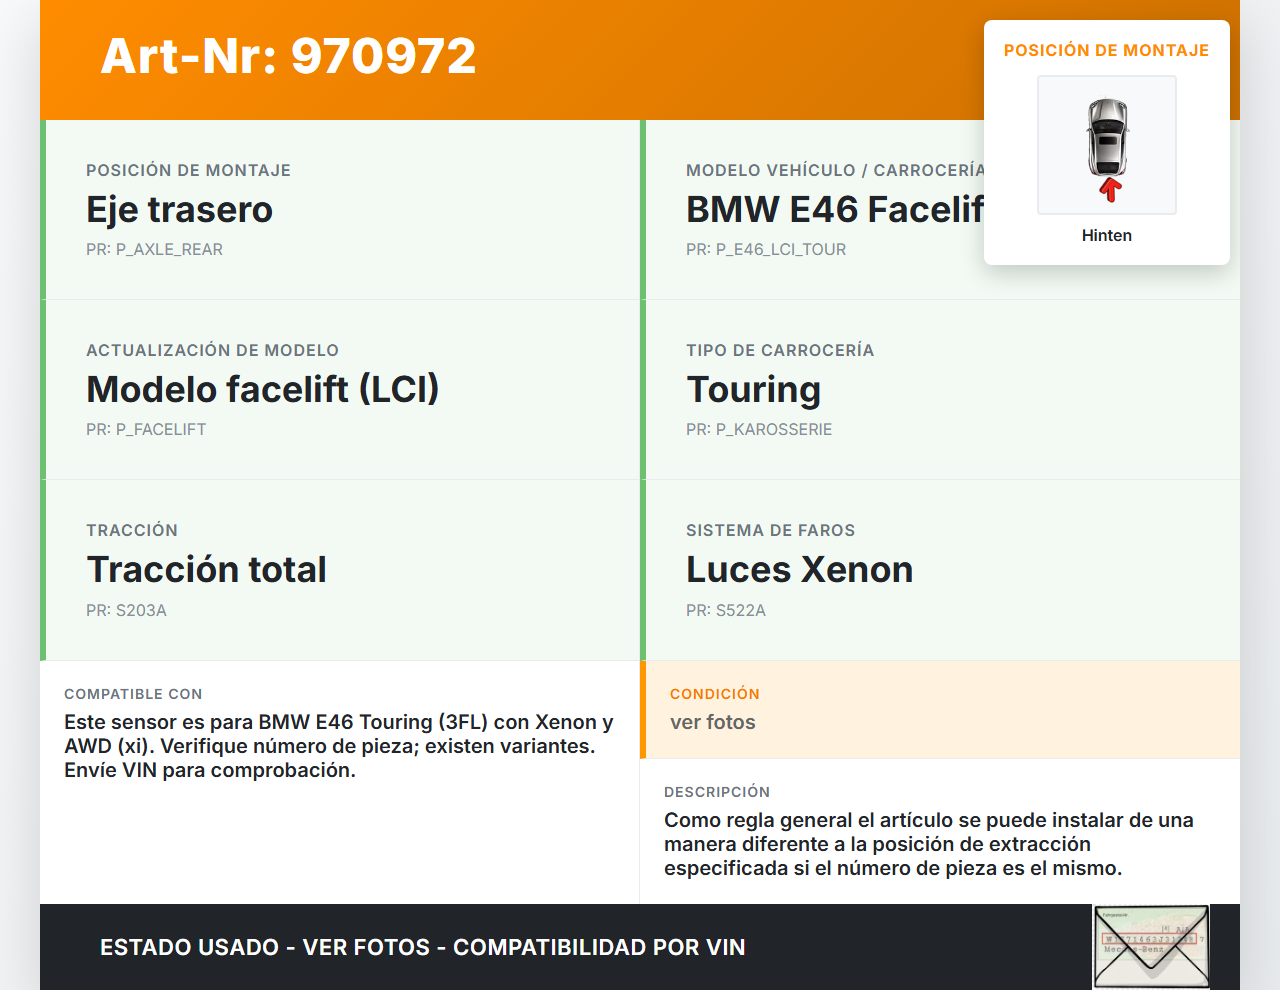Select the 'Art-Nr: 970972' heading

(288, 56)
